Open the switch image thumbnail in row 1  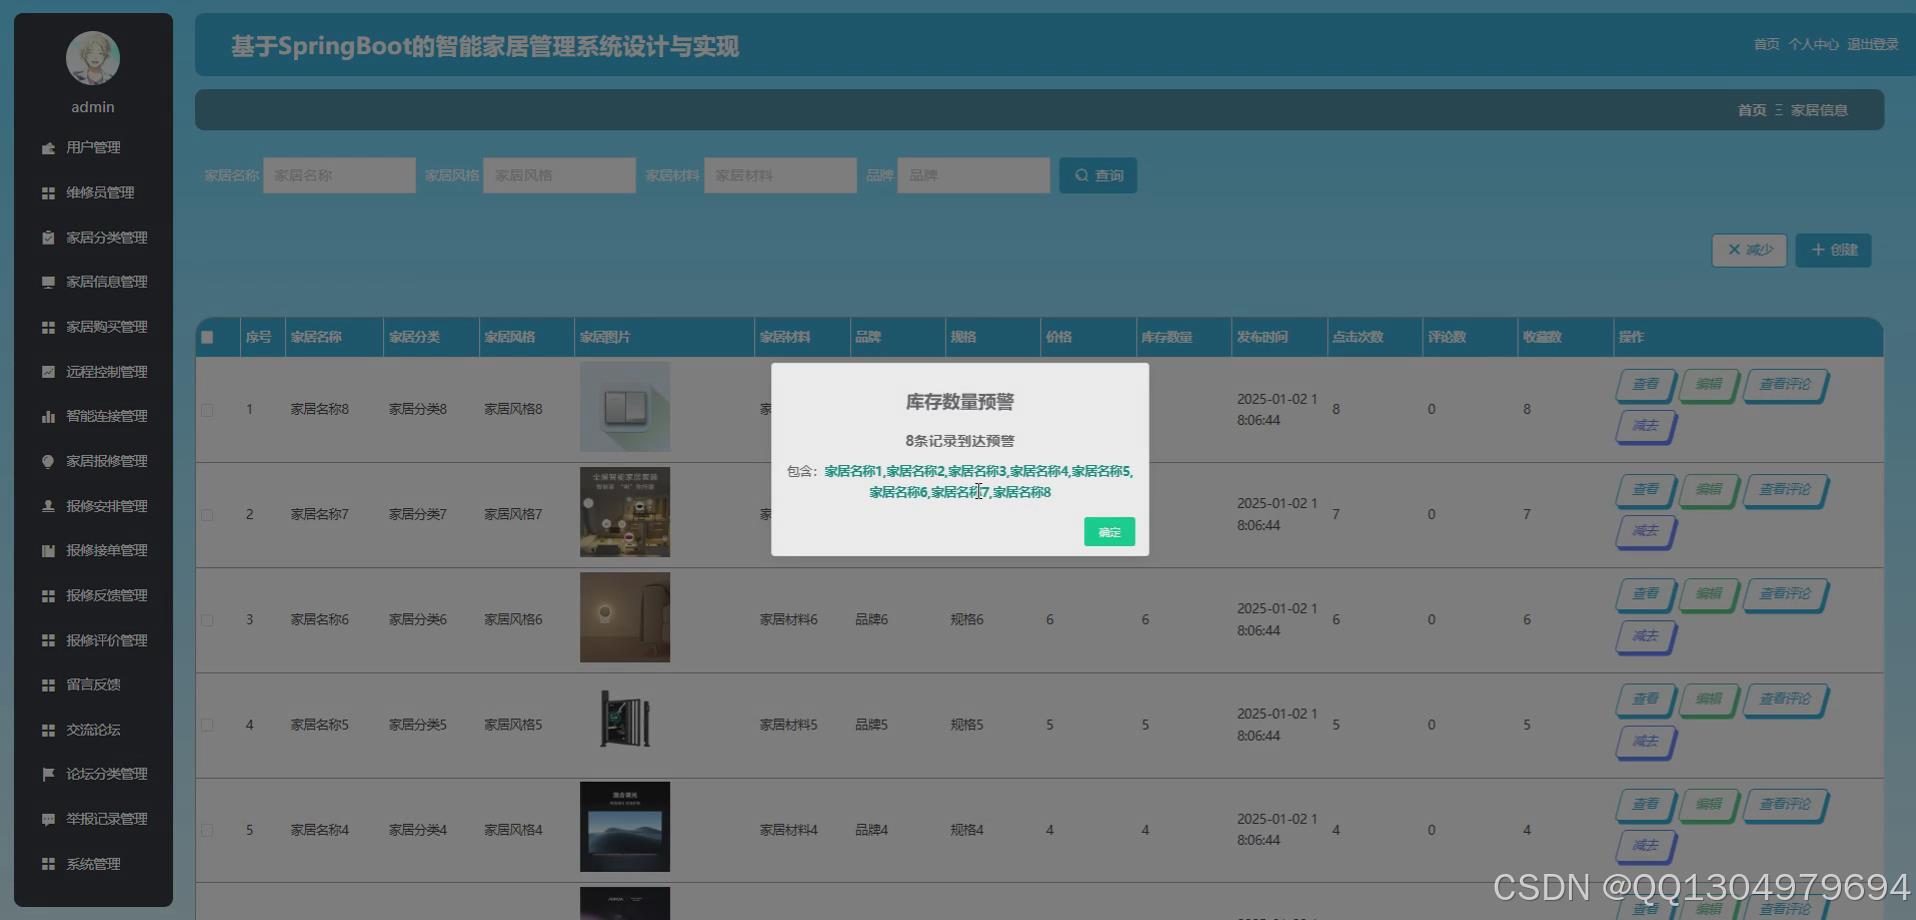click(x=625, y=407)
